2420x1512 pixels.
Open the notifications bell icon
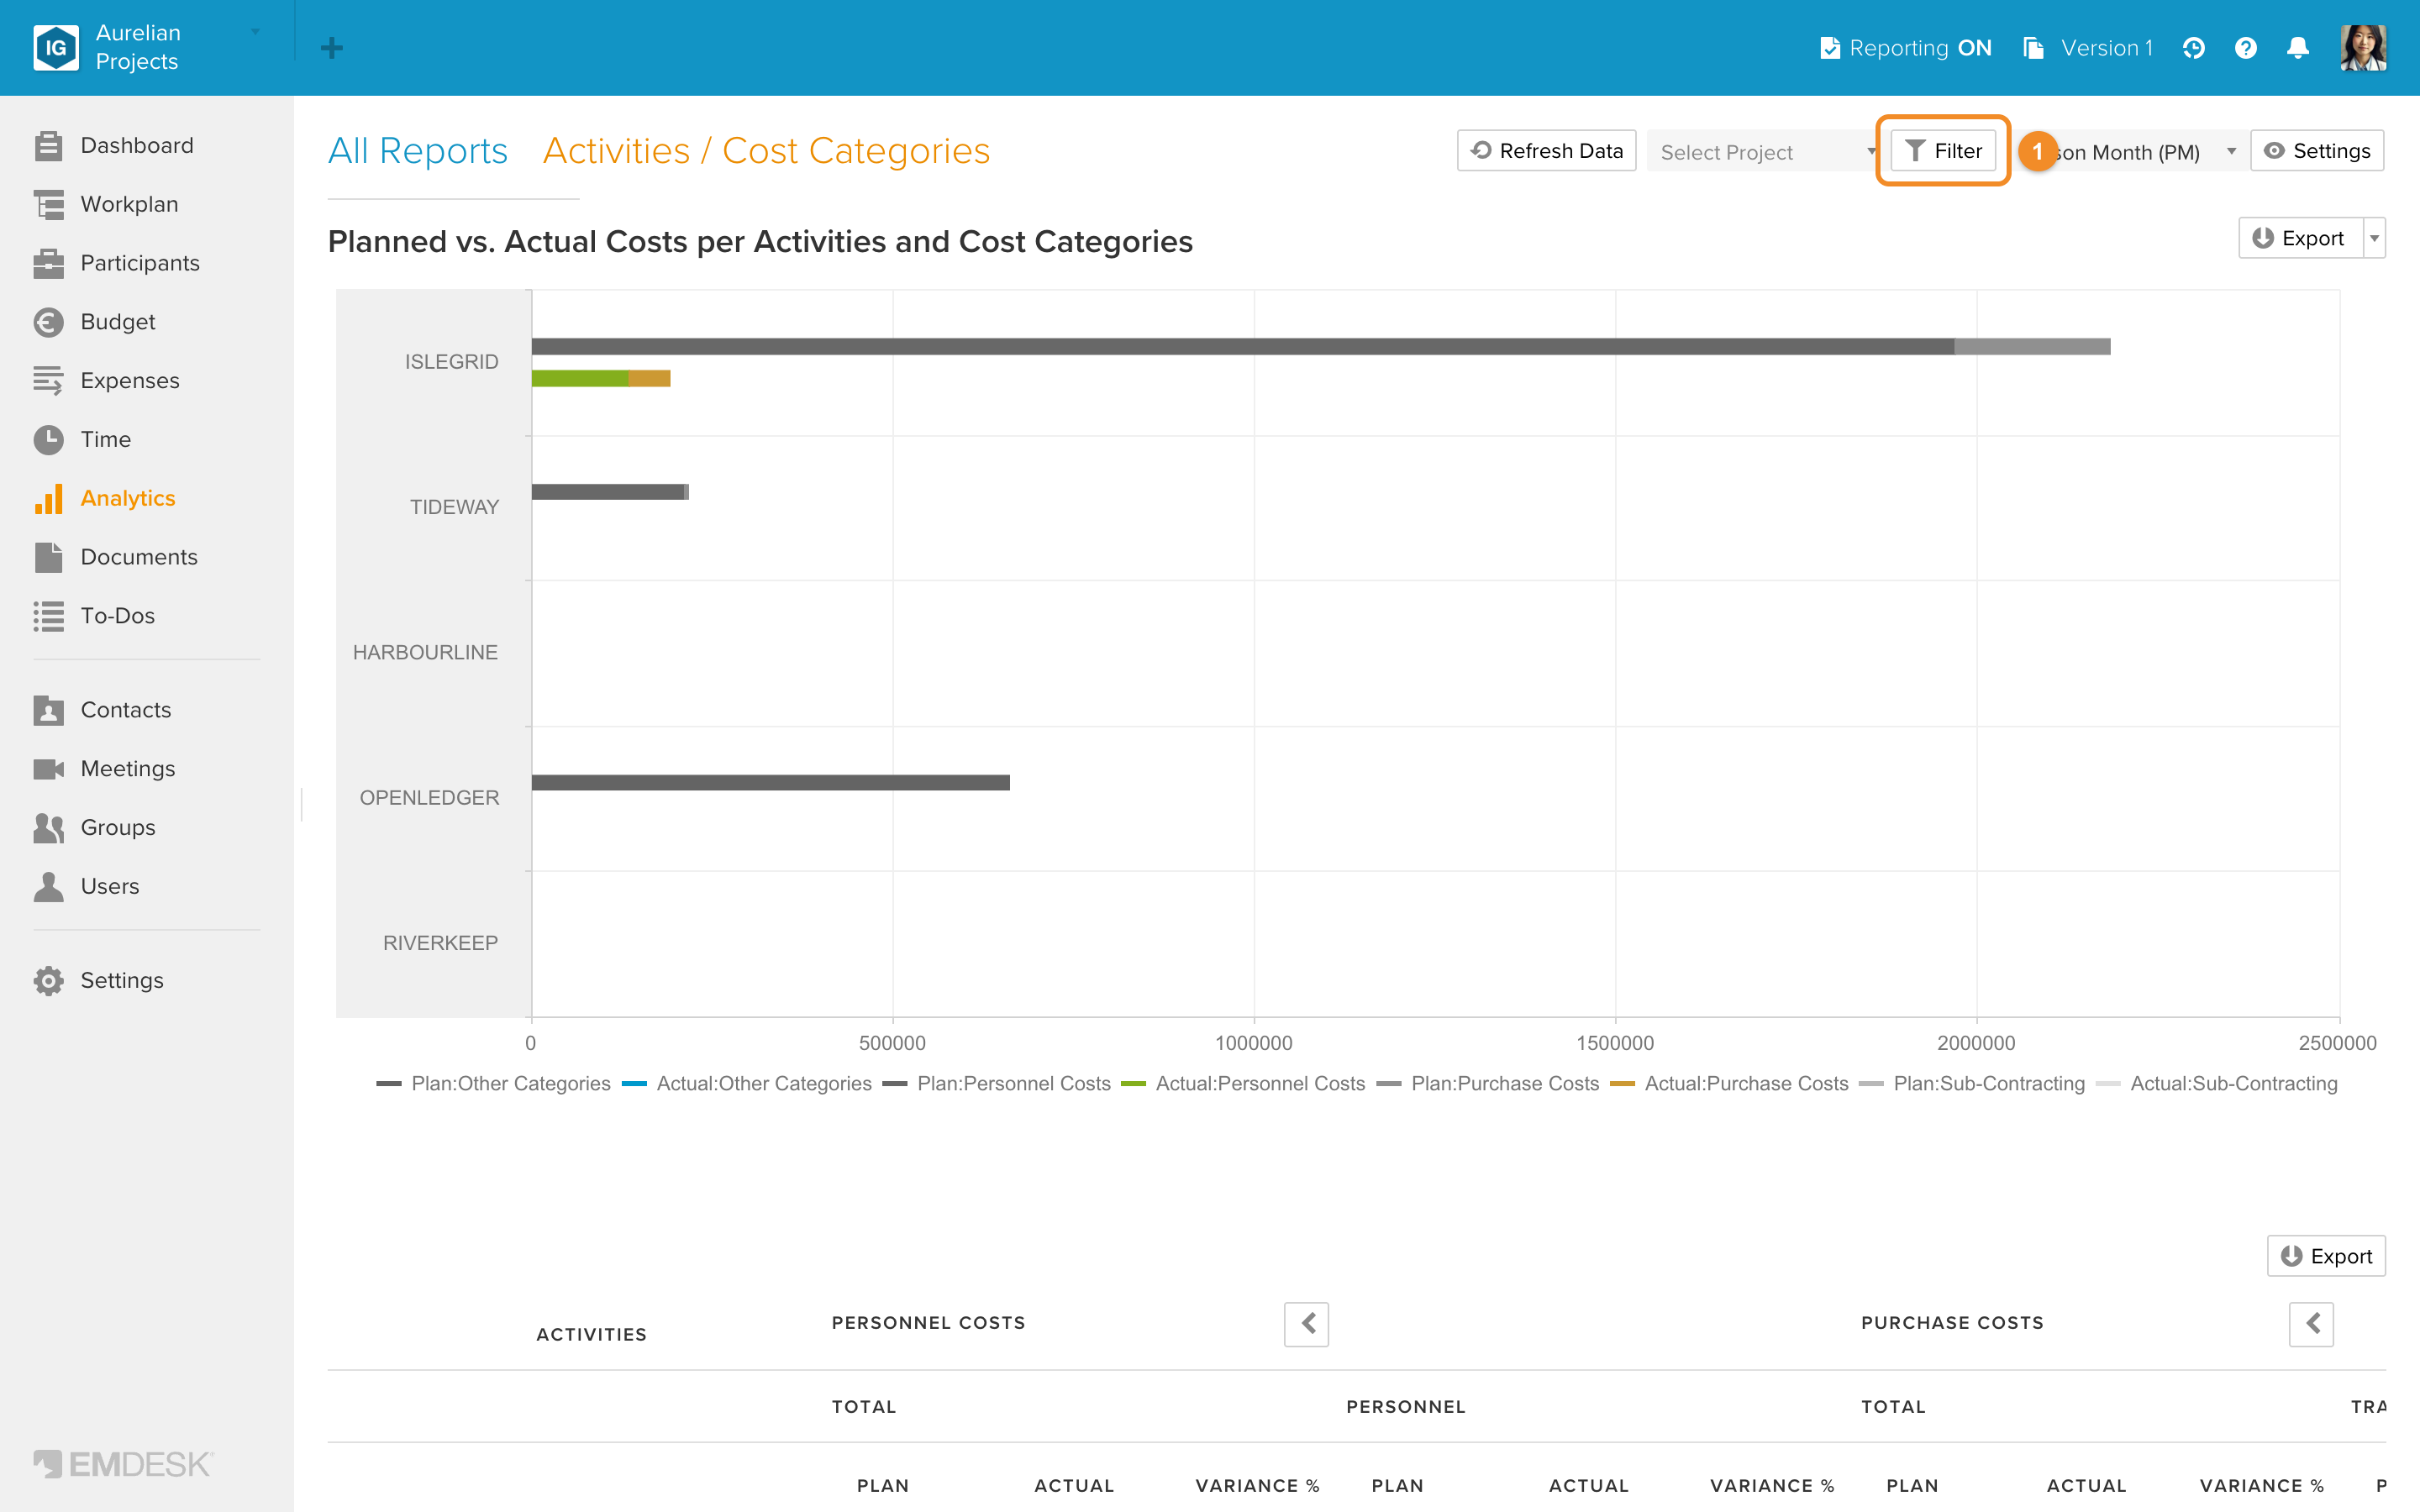pos(2298,48)
